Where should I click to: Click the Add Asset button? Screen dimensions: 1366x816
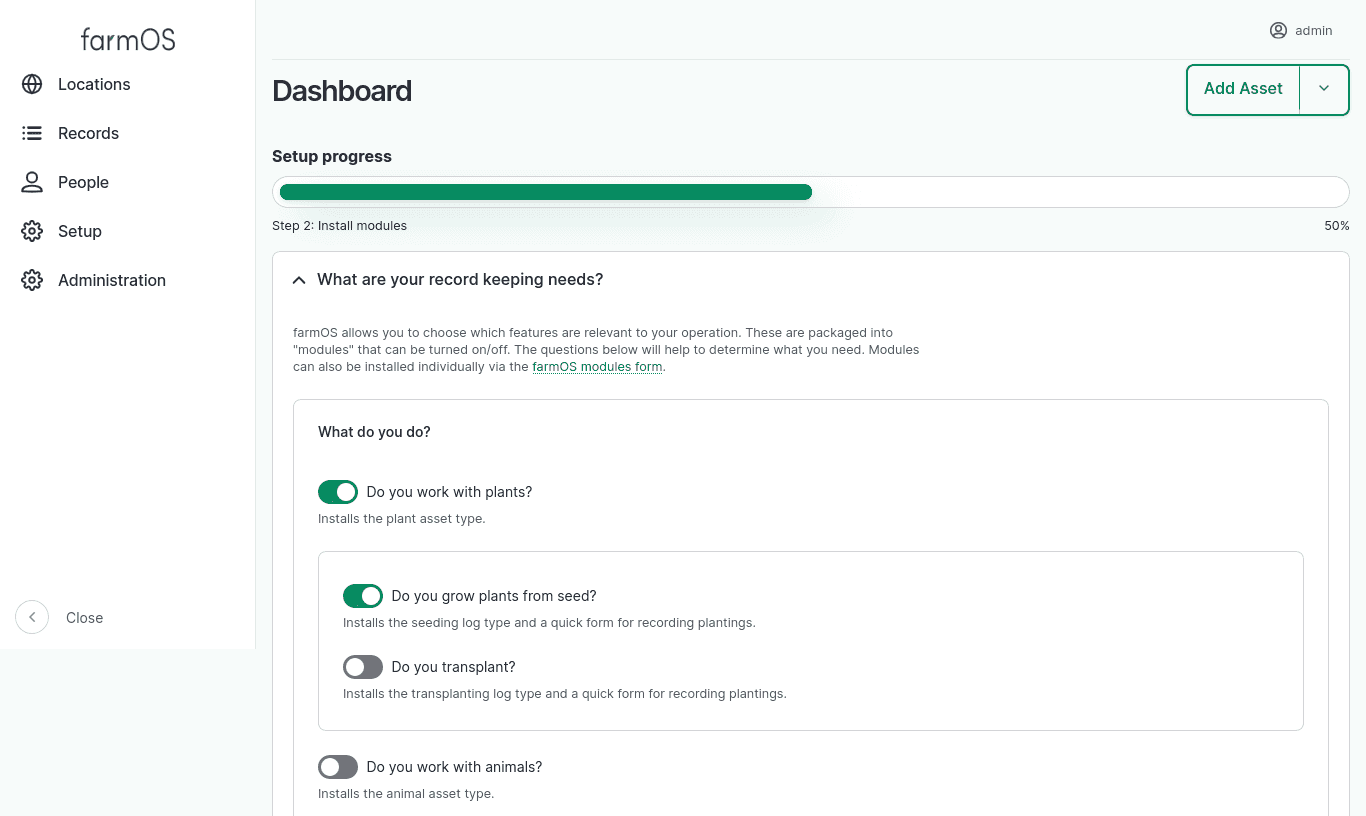coord(1243,89)
